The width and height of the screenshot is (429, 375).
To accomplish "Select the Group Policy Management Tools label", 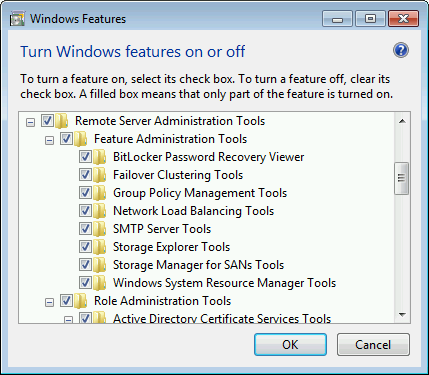I will (x=200, y=193).
